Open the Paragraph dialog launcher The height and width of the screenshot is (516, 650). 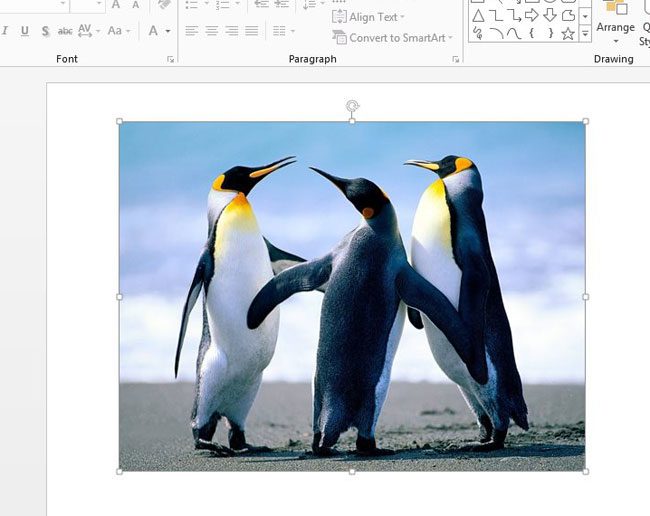pyautogui.click(x=456, y=59)
